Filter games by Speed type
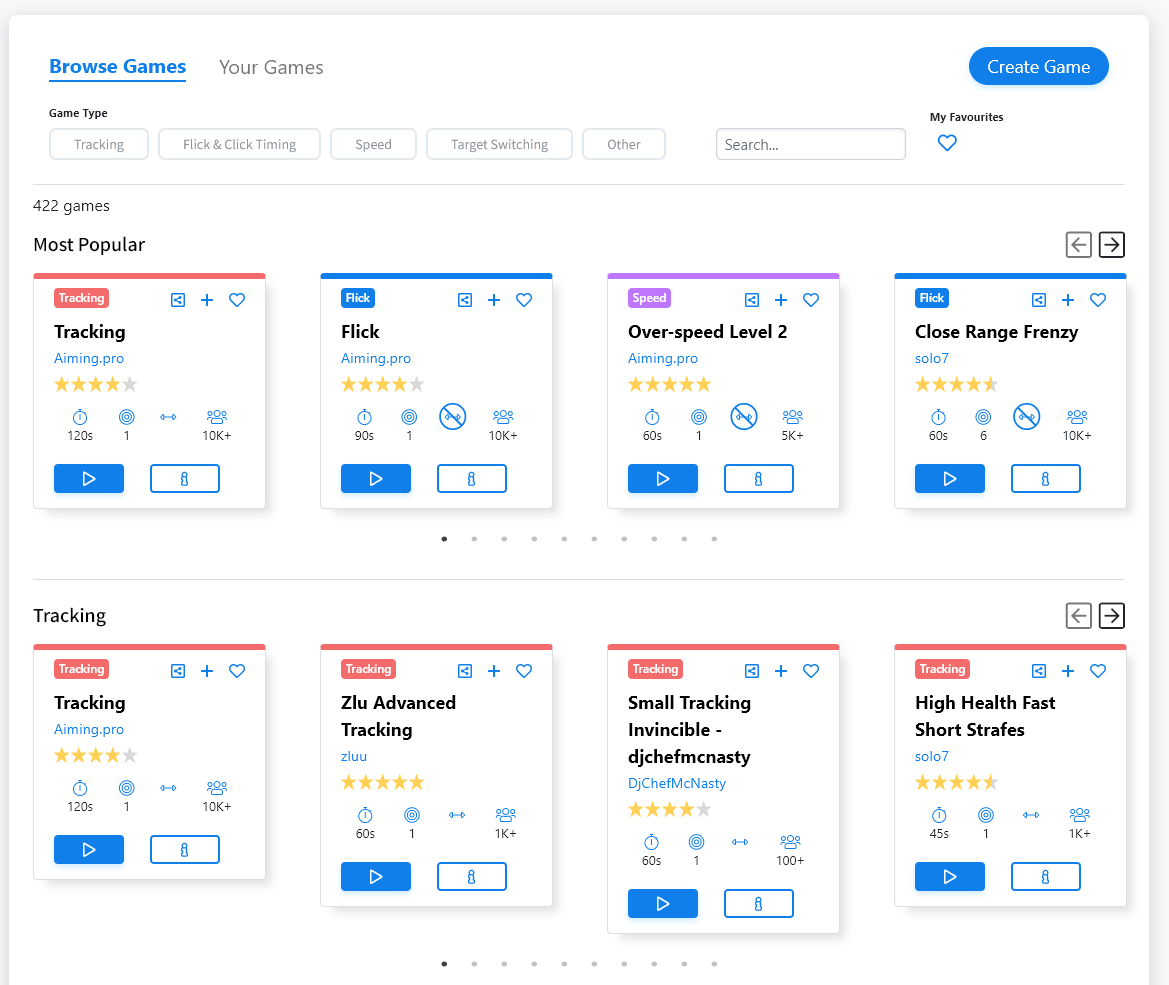Screen dimensions: 1169x985 [x=373, y=144]
